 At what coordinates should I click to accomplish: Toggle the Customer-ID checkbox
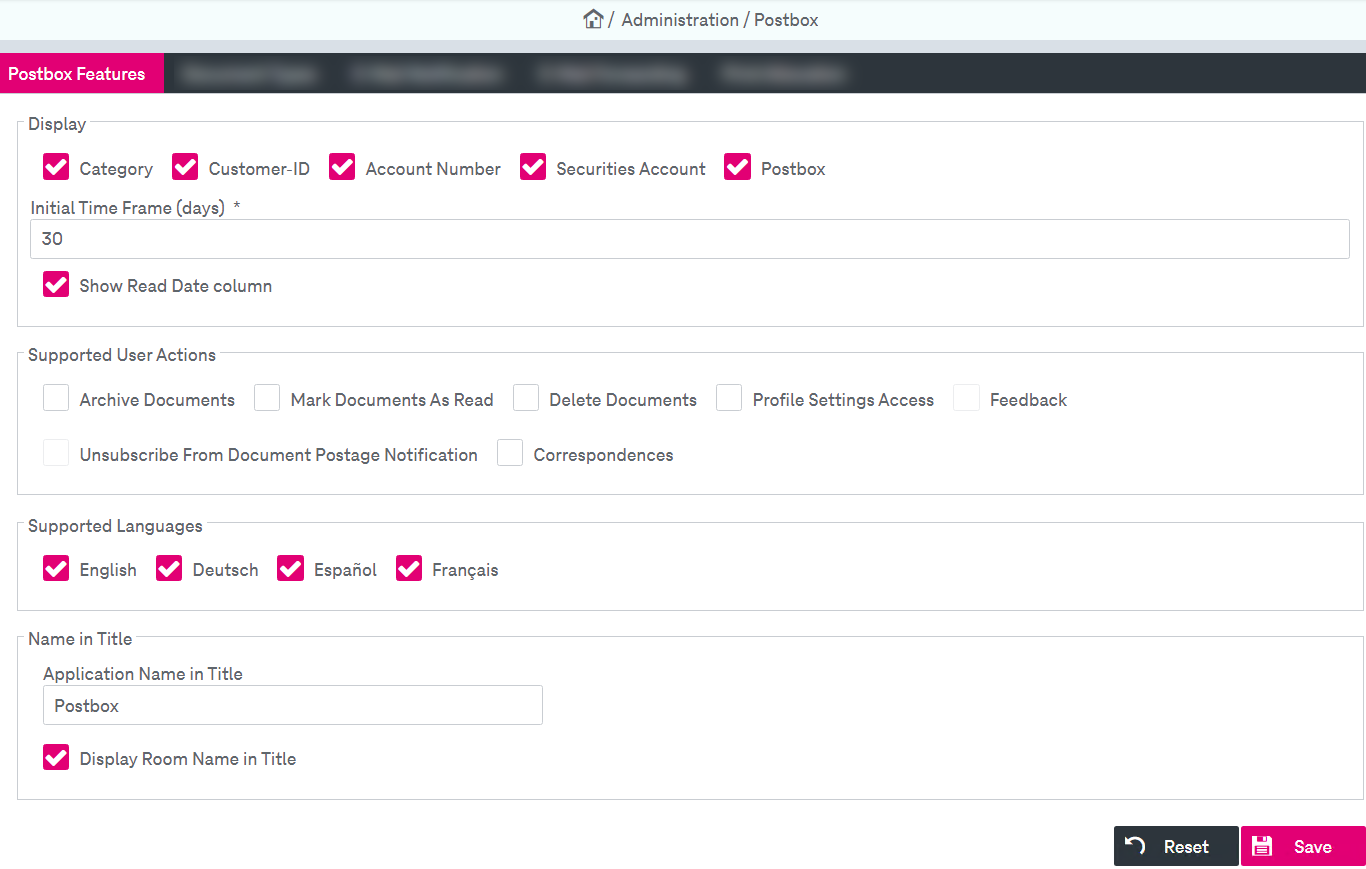pos(185,168)
